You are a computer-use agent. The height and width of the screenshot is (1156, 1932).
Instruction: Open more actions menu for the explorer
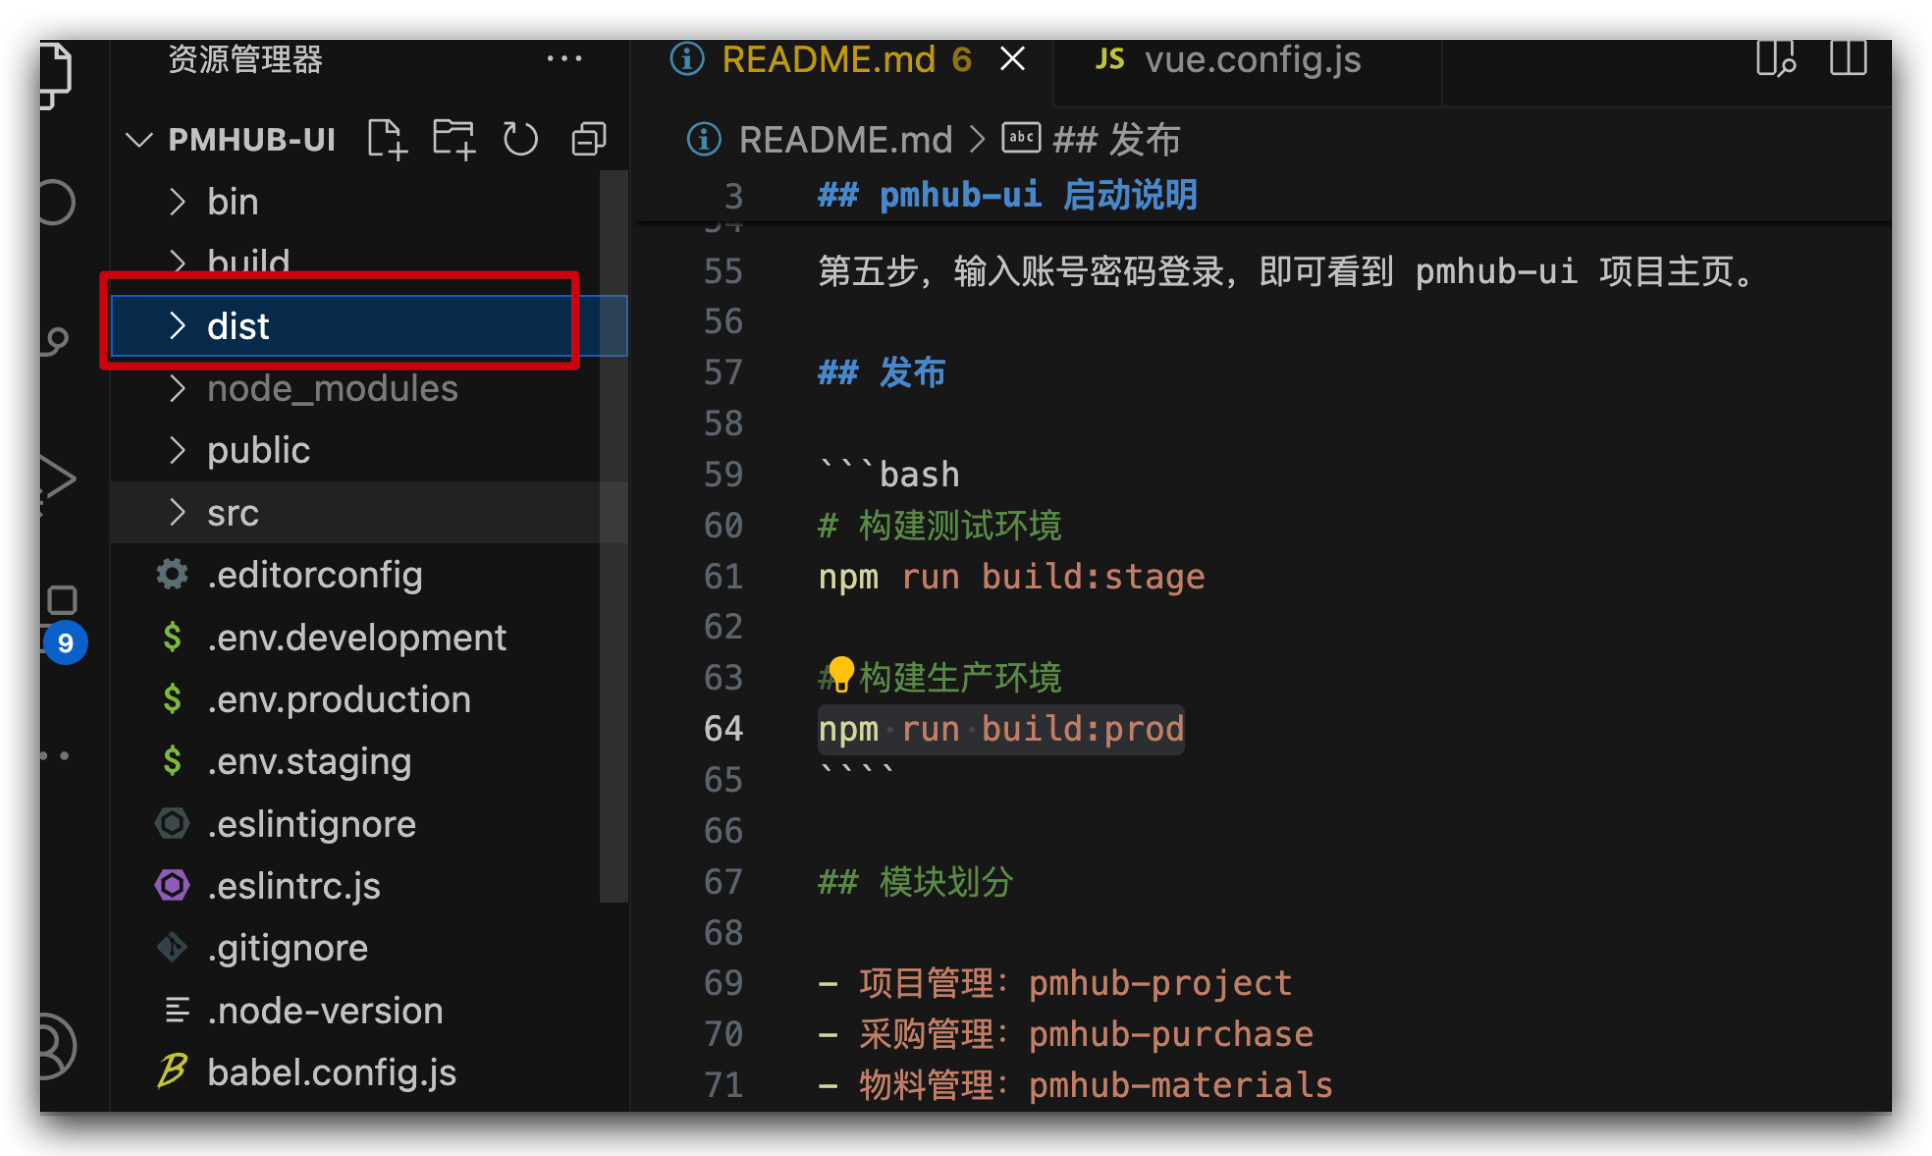(566, 59)
